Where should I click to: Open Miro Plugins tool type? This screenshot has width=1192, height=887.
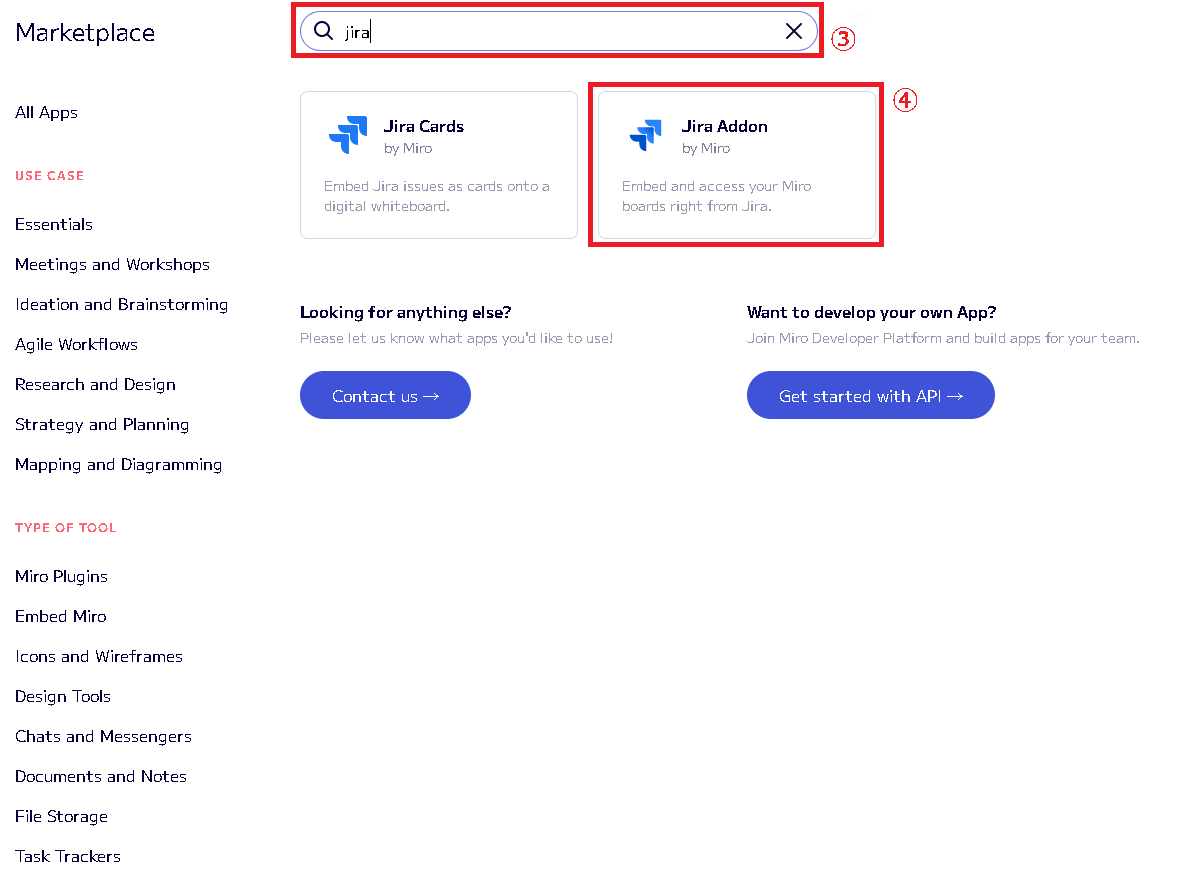[x=61, y=577]
